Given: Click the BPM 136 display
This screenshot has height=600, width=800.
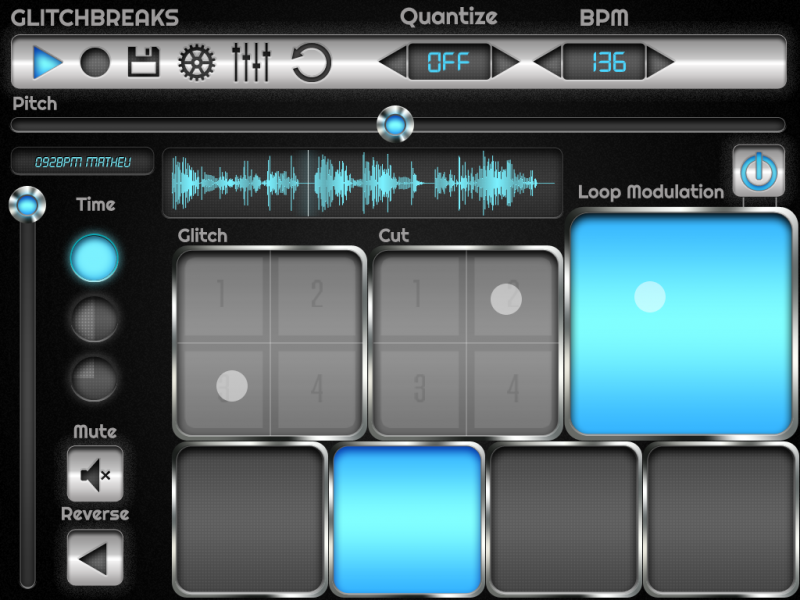Looking at the screenshot, I should [x=604, y=62].
